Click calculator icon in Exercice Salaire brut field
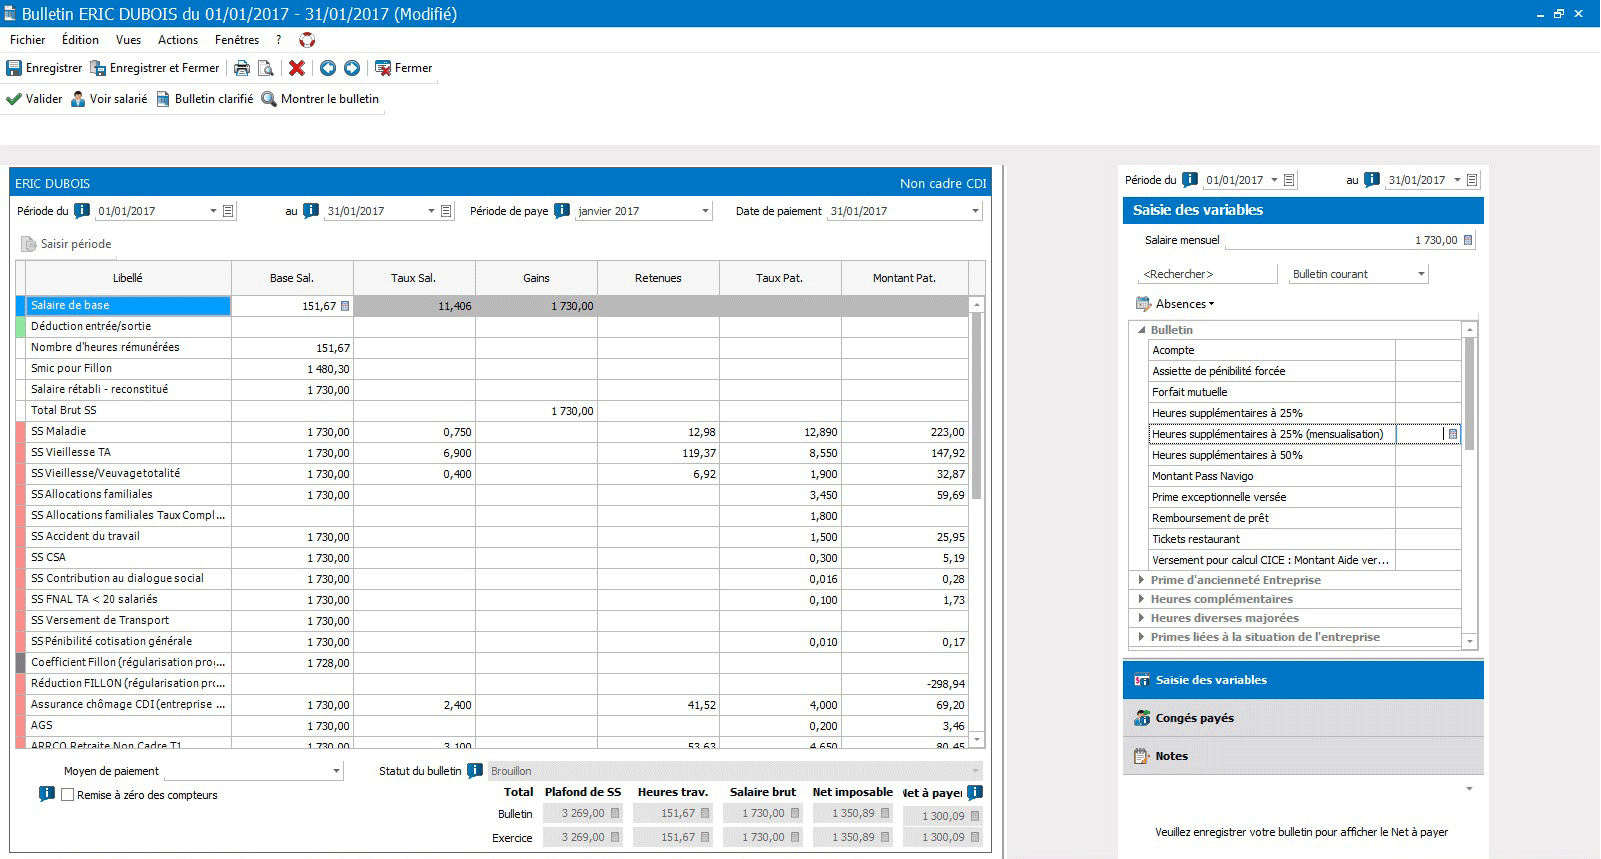This screenshot has width=1601, height=859. (x=795, y=838)
